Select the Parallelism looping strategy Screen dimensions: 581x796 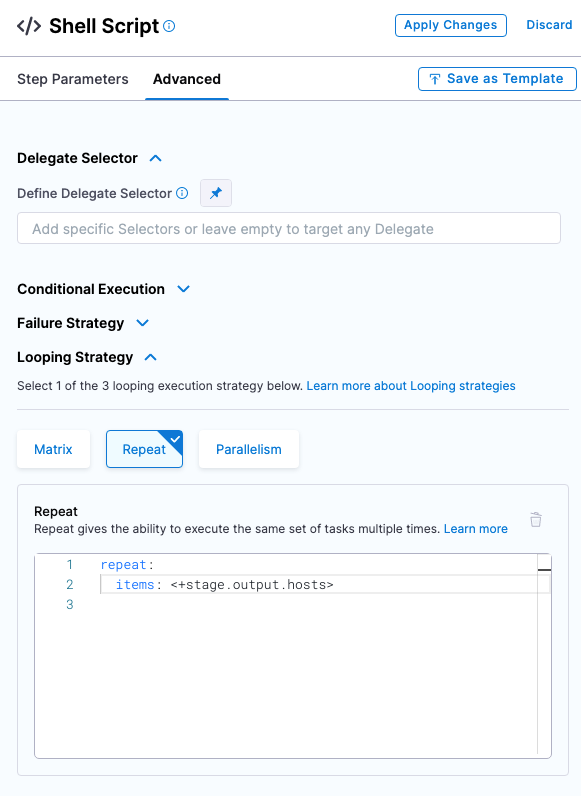click(x=249, y=449)
